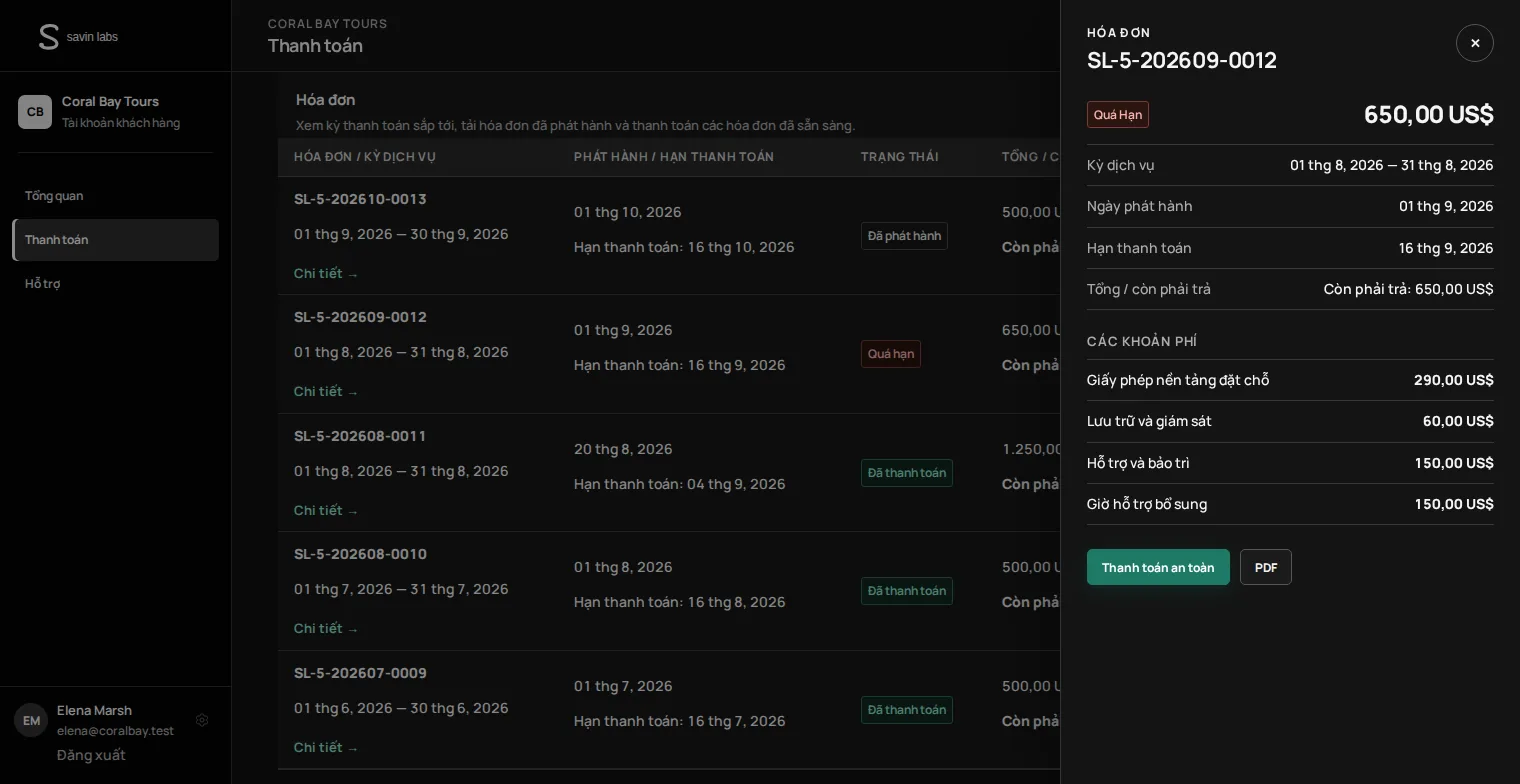1520x784 pixels.
Task: Click the EM user avatar
Action: coord(31,720)
